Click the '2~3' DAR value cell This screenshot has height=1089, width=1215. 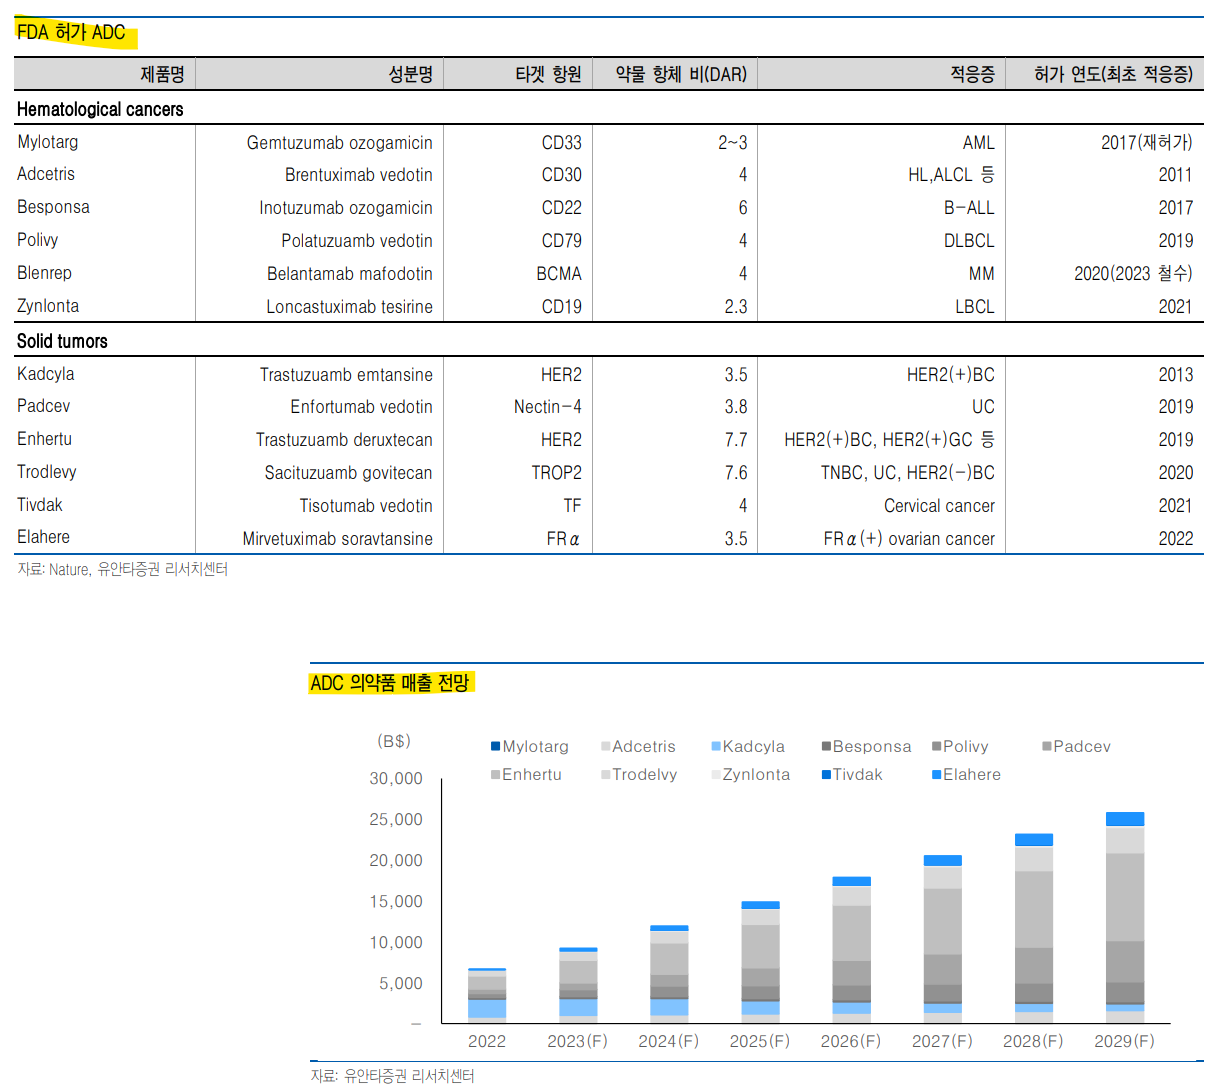(x=733, y=143)
